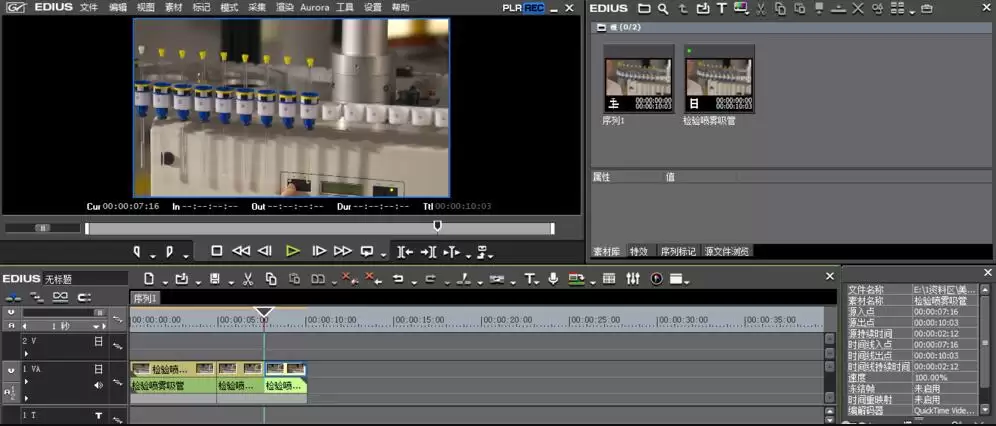Toggle the PLR/REC mode switch
Image resolution: width=996 pixels, height=426 pixels.
coord(523,8)
